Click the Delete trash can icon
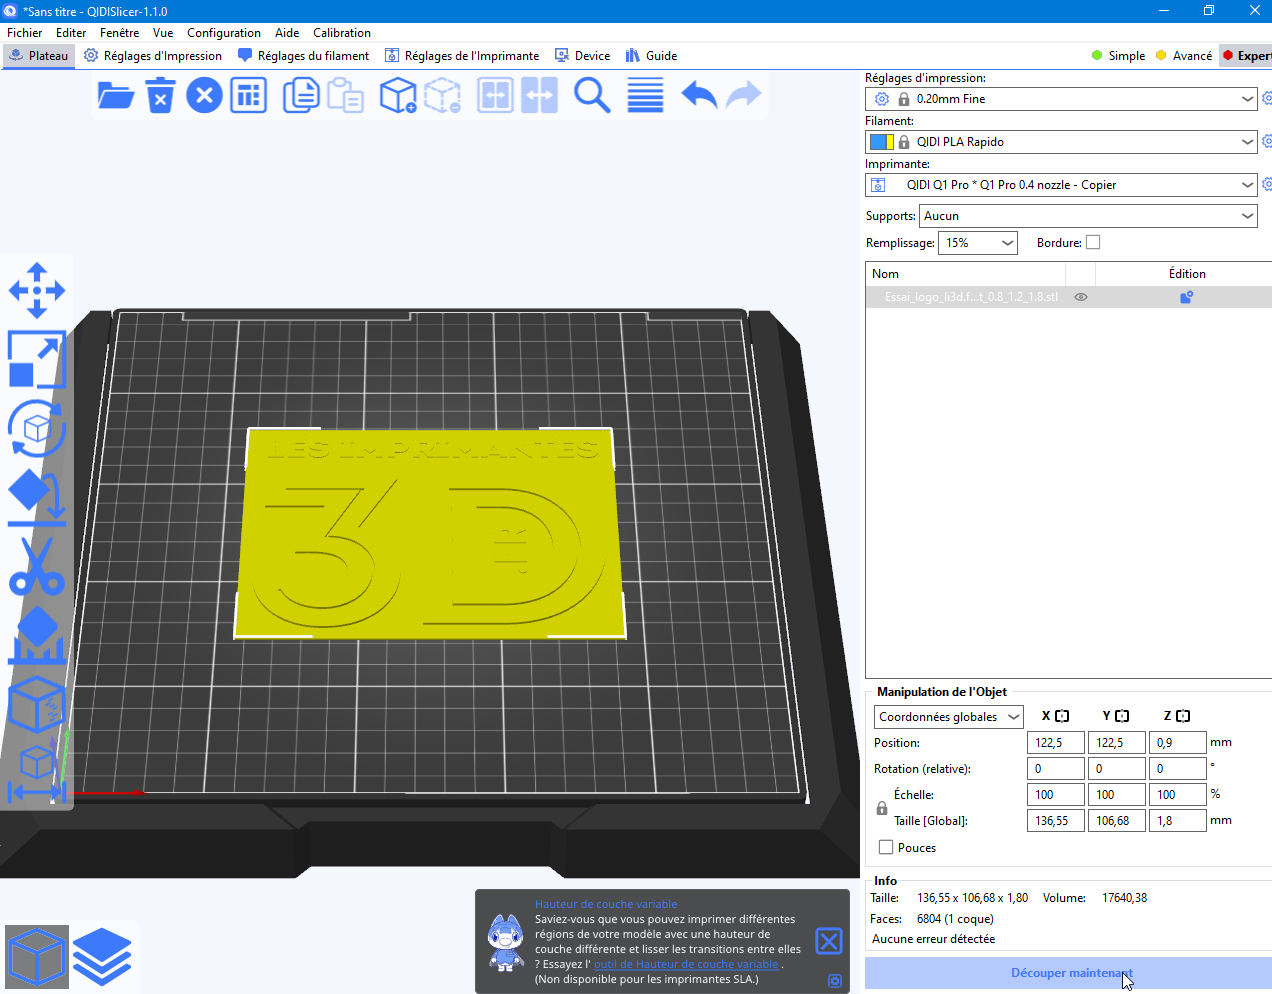The image size is (1272, 994). point(160,96)
